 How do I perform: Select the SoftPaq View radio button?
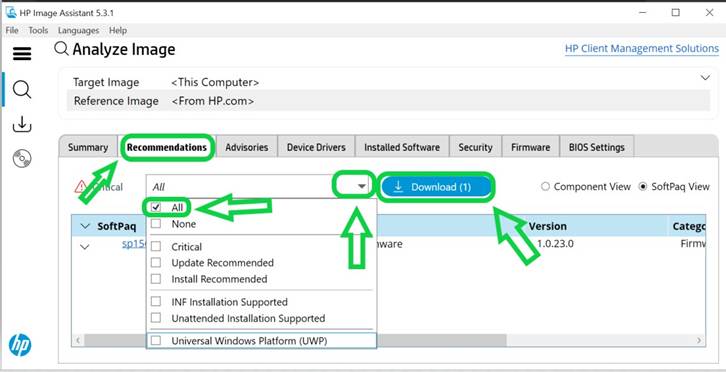(643, 186)
